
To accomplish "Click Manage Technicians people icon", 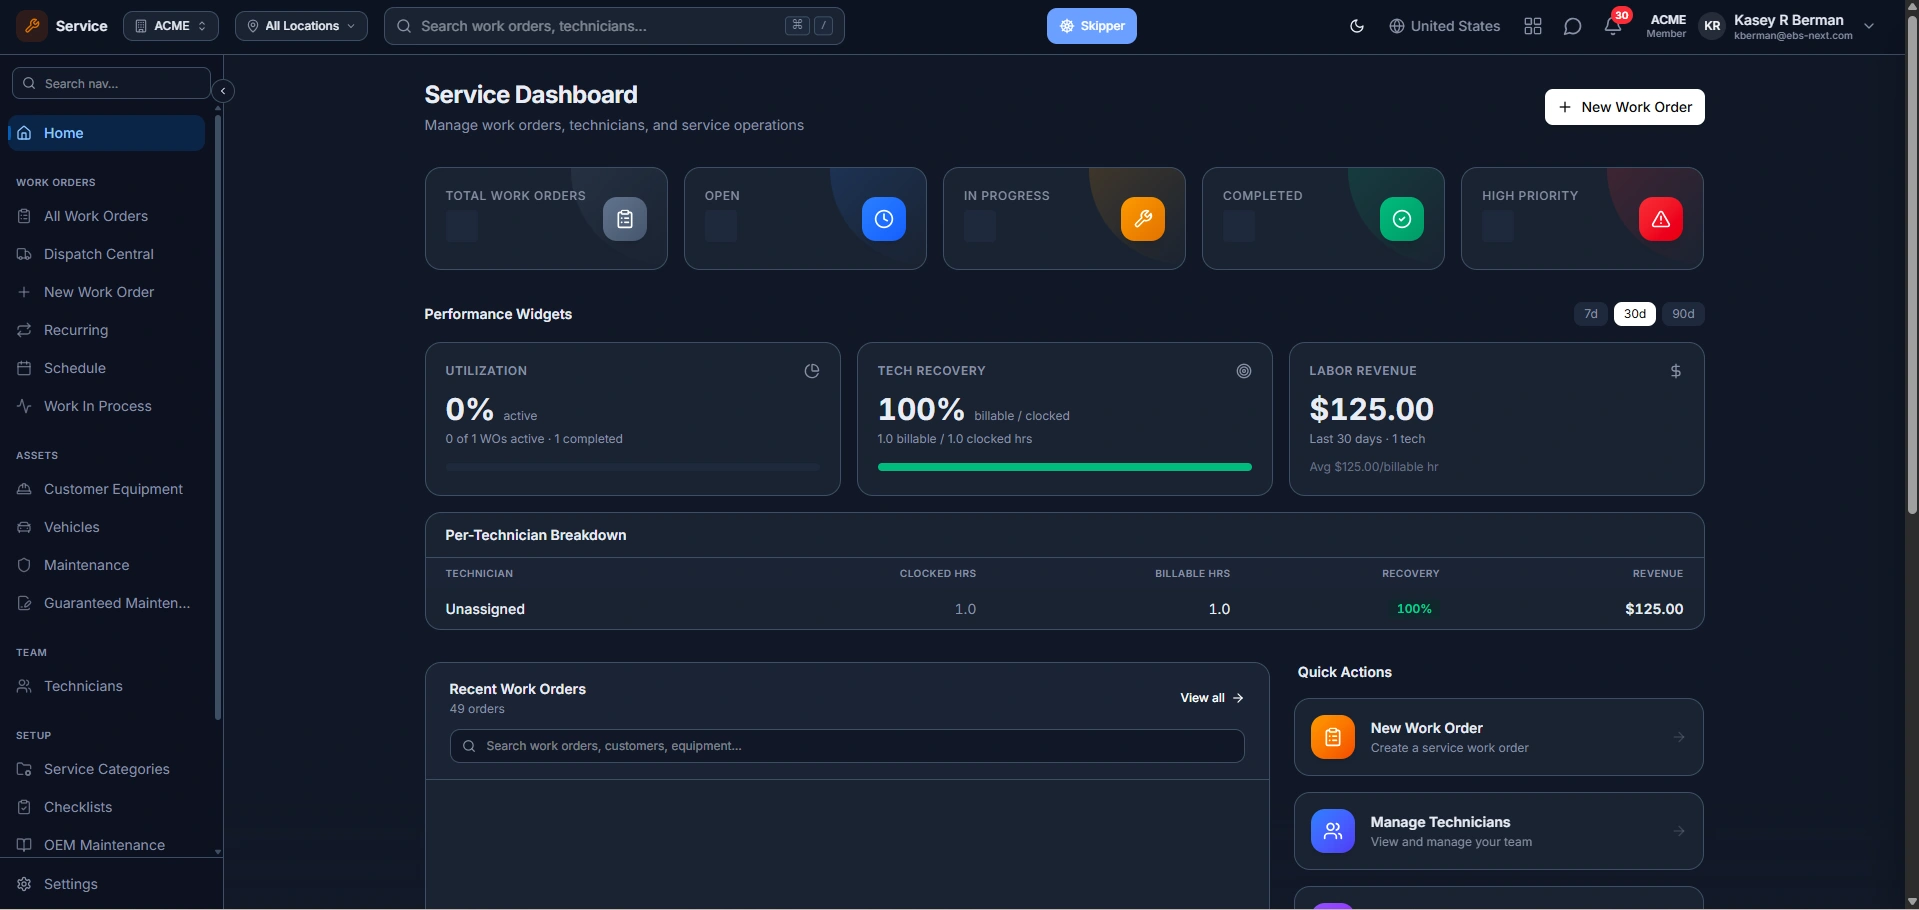I will pyautogui.click(x=1333, y=831).
